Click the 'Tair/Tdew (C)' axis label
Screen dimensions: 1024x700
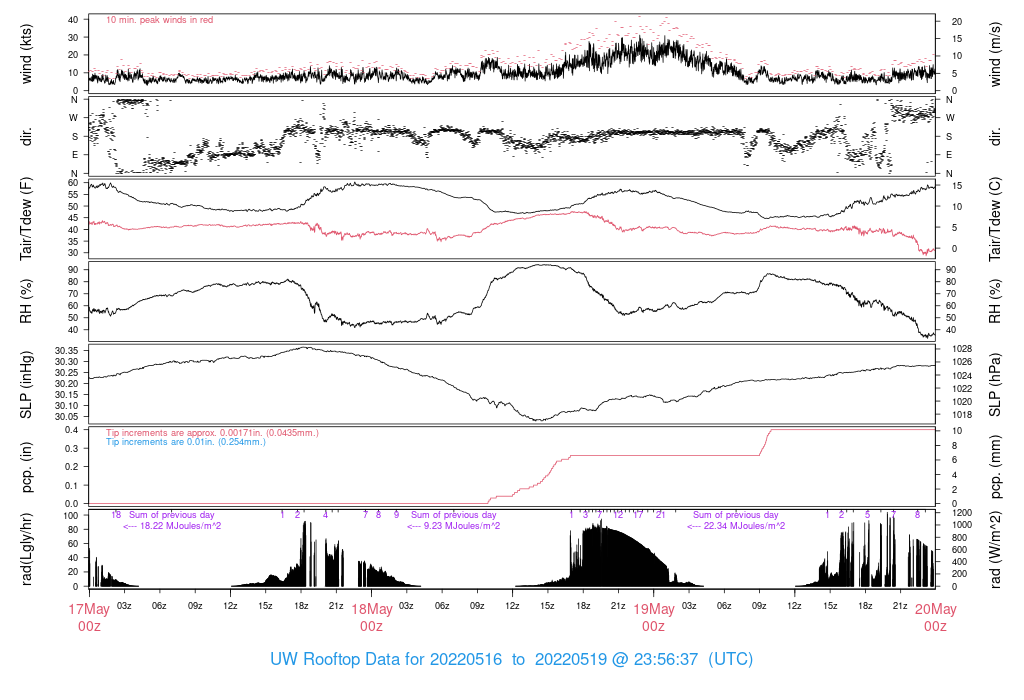pos(995,219)
